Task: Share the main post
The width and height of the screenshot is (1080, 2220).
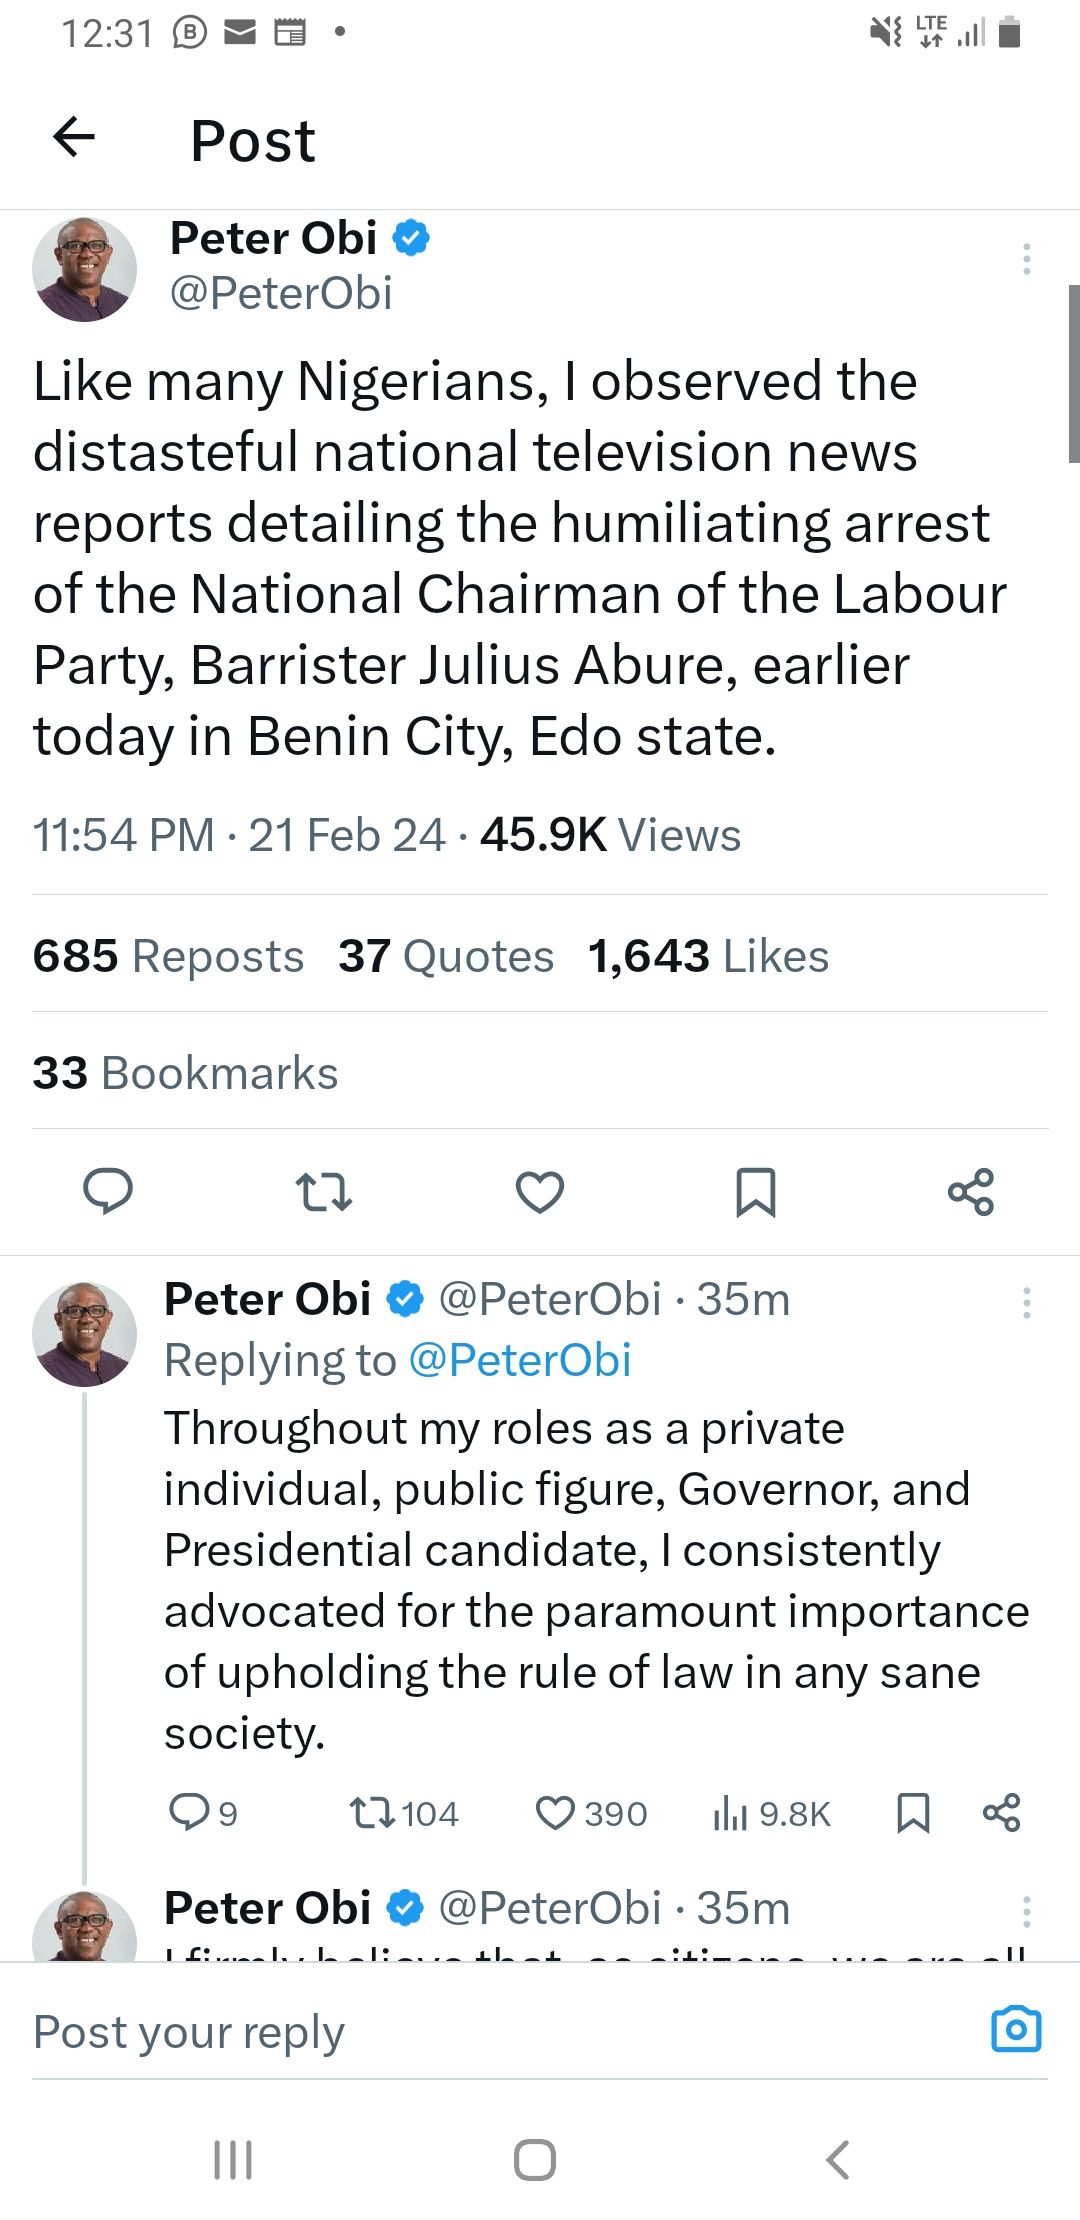Action: click(x=971, y=1191)
